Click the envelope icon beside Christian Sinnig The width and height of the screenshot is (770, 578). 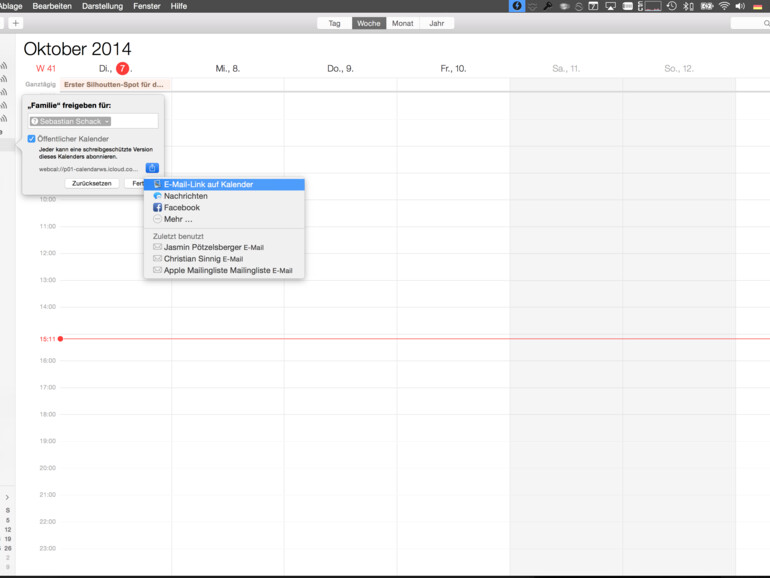click(157, 258)
